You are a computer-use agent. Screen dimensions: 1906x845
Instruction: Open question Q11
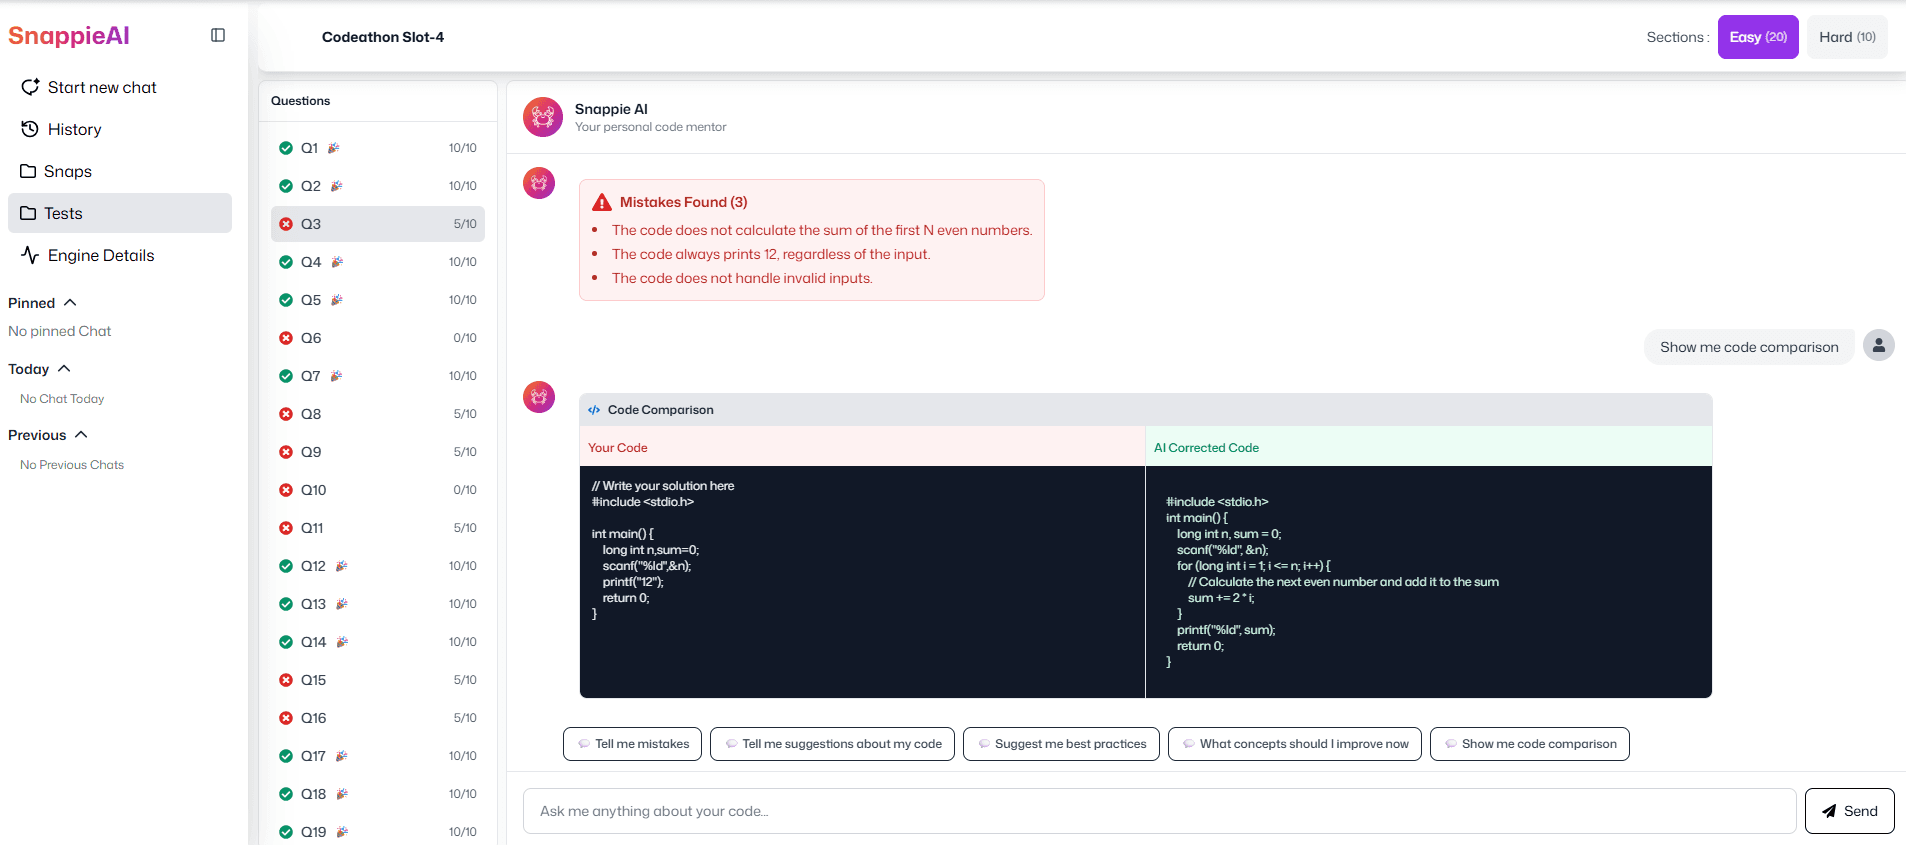(378, 528)
